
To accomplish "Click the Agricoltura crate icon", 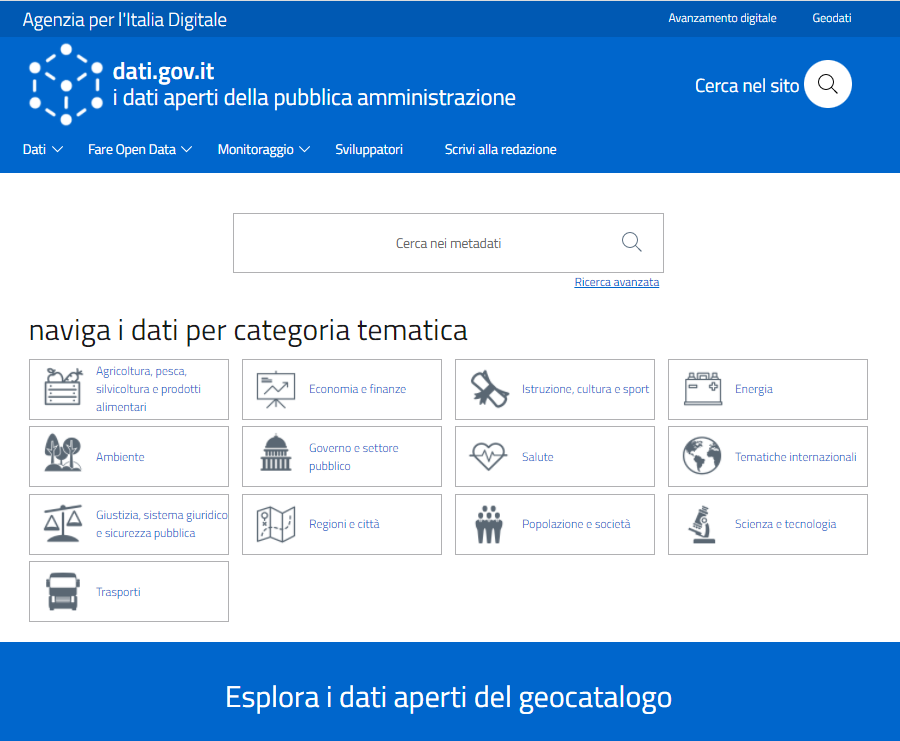I will click(63, 388).
